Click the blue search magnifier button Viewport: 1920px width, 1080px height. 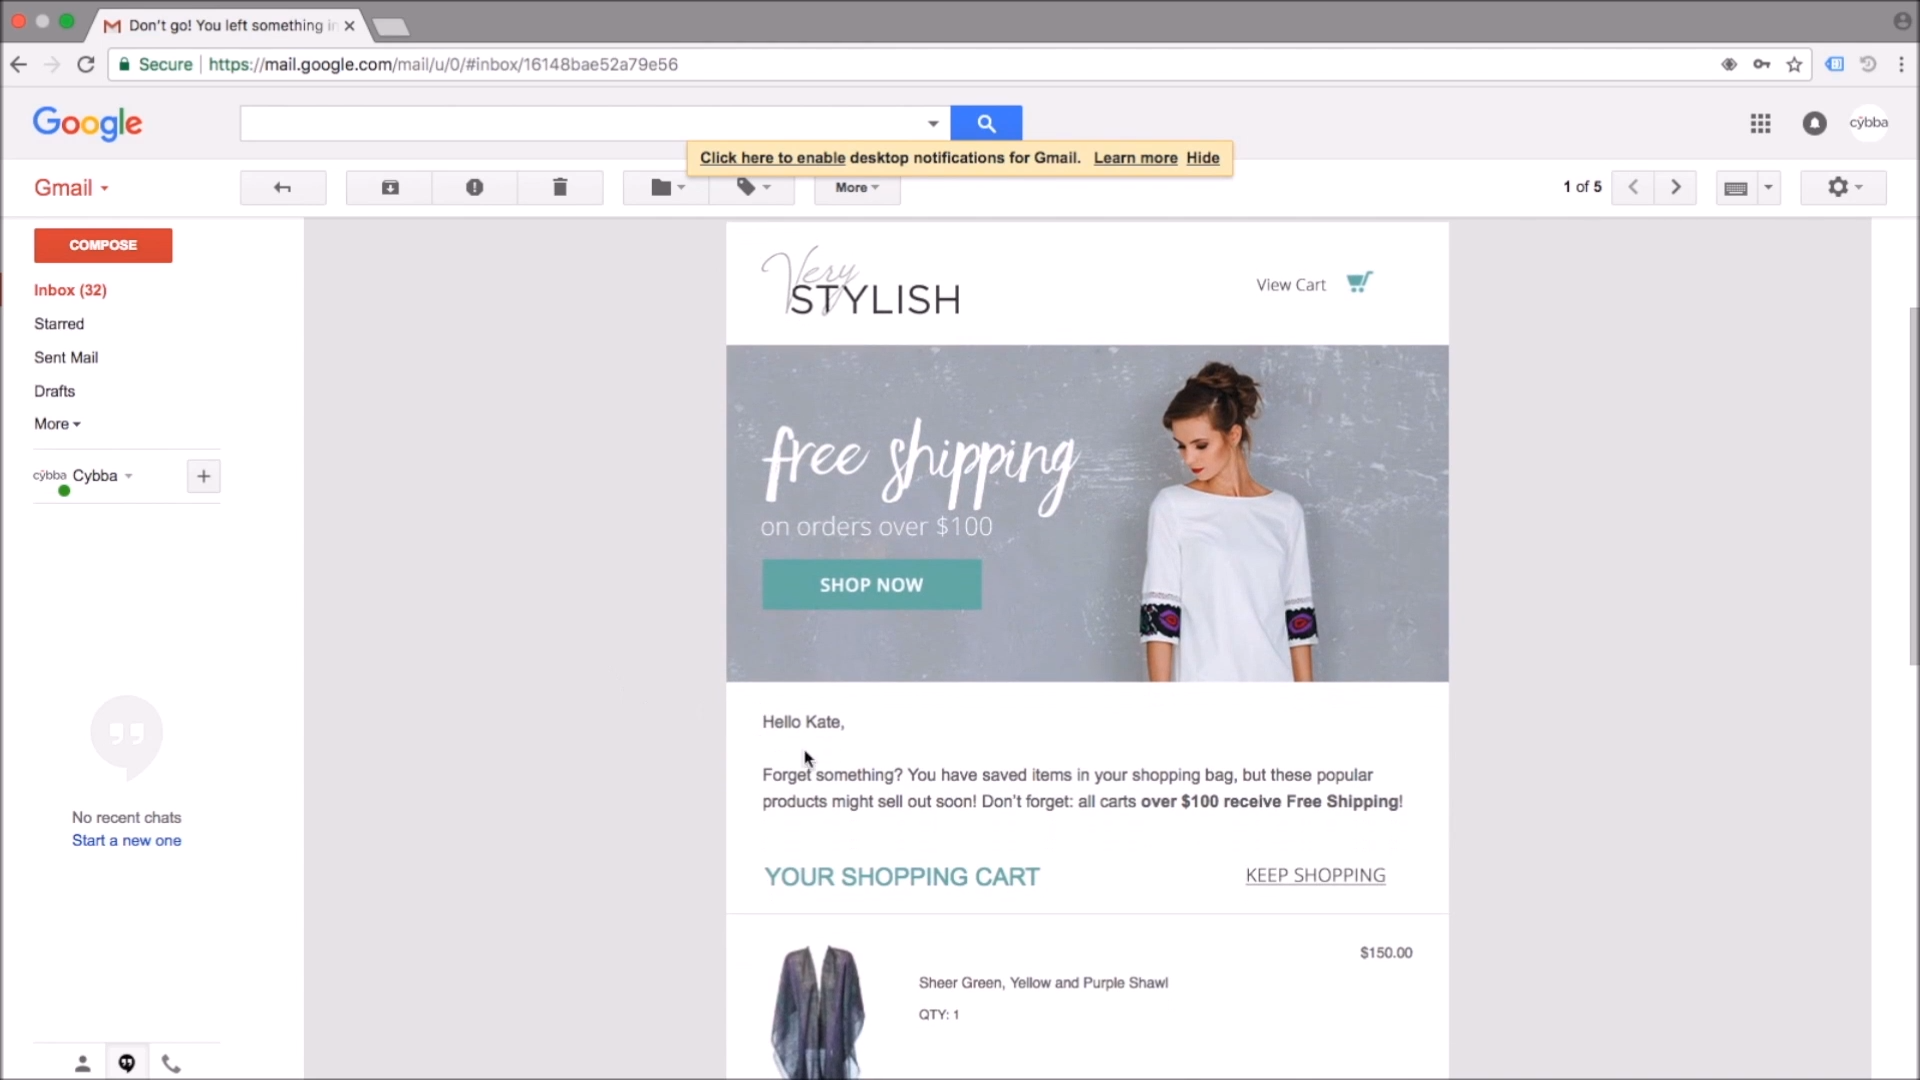pos(986,123)
